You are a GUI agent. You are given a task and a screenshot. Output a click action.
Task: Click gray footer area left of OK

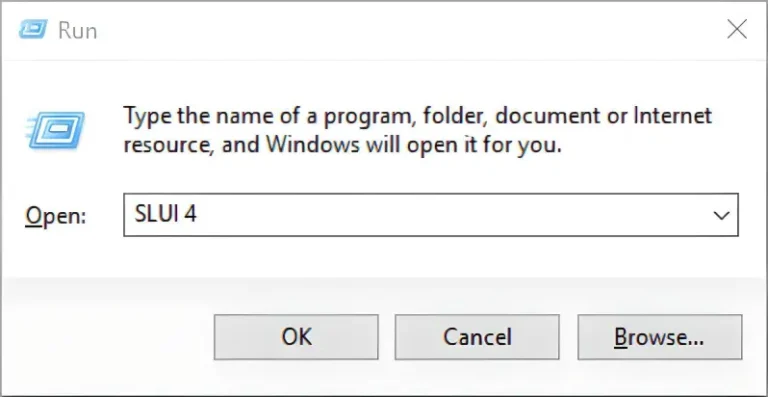tap(108, 337)
